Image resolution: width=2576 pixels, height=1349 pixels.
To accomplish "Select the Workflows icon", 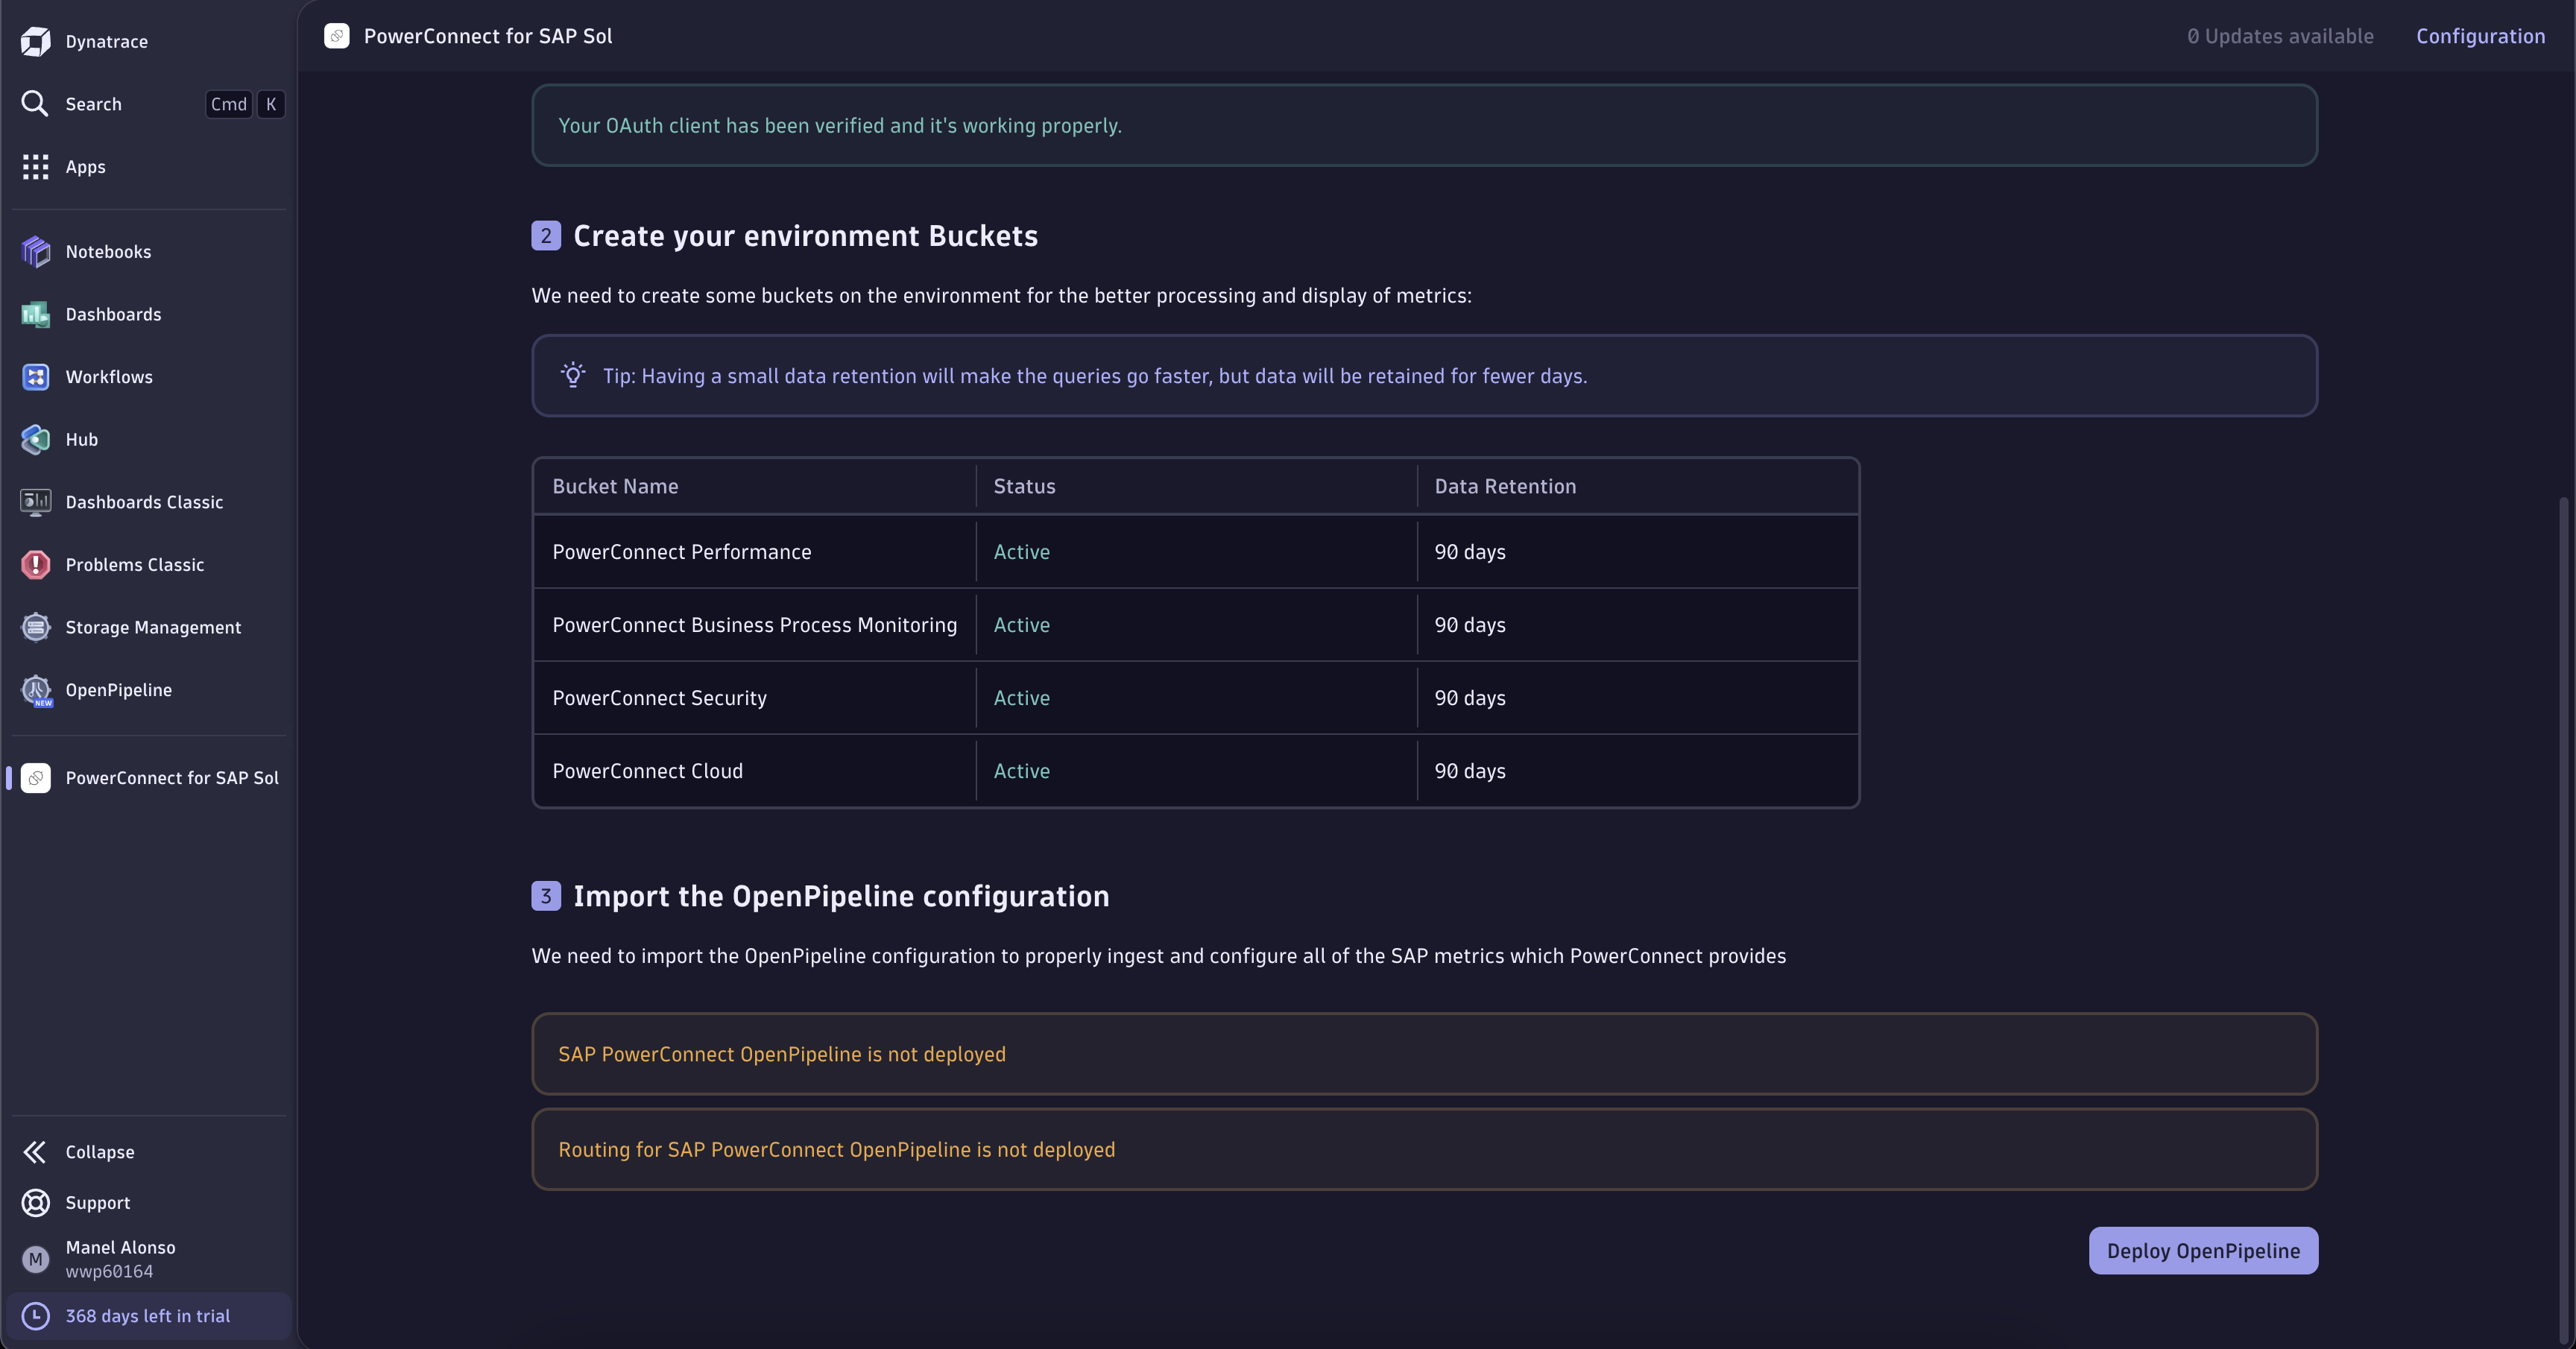I will pos(36,377).
